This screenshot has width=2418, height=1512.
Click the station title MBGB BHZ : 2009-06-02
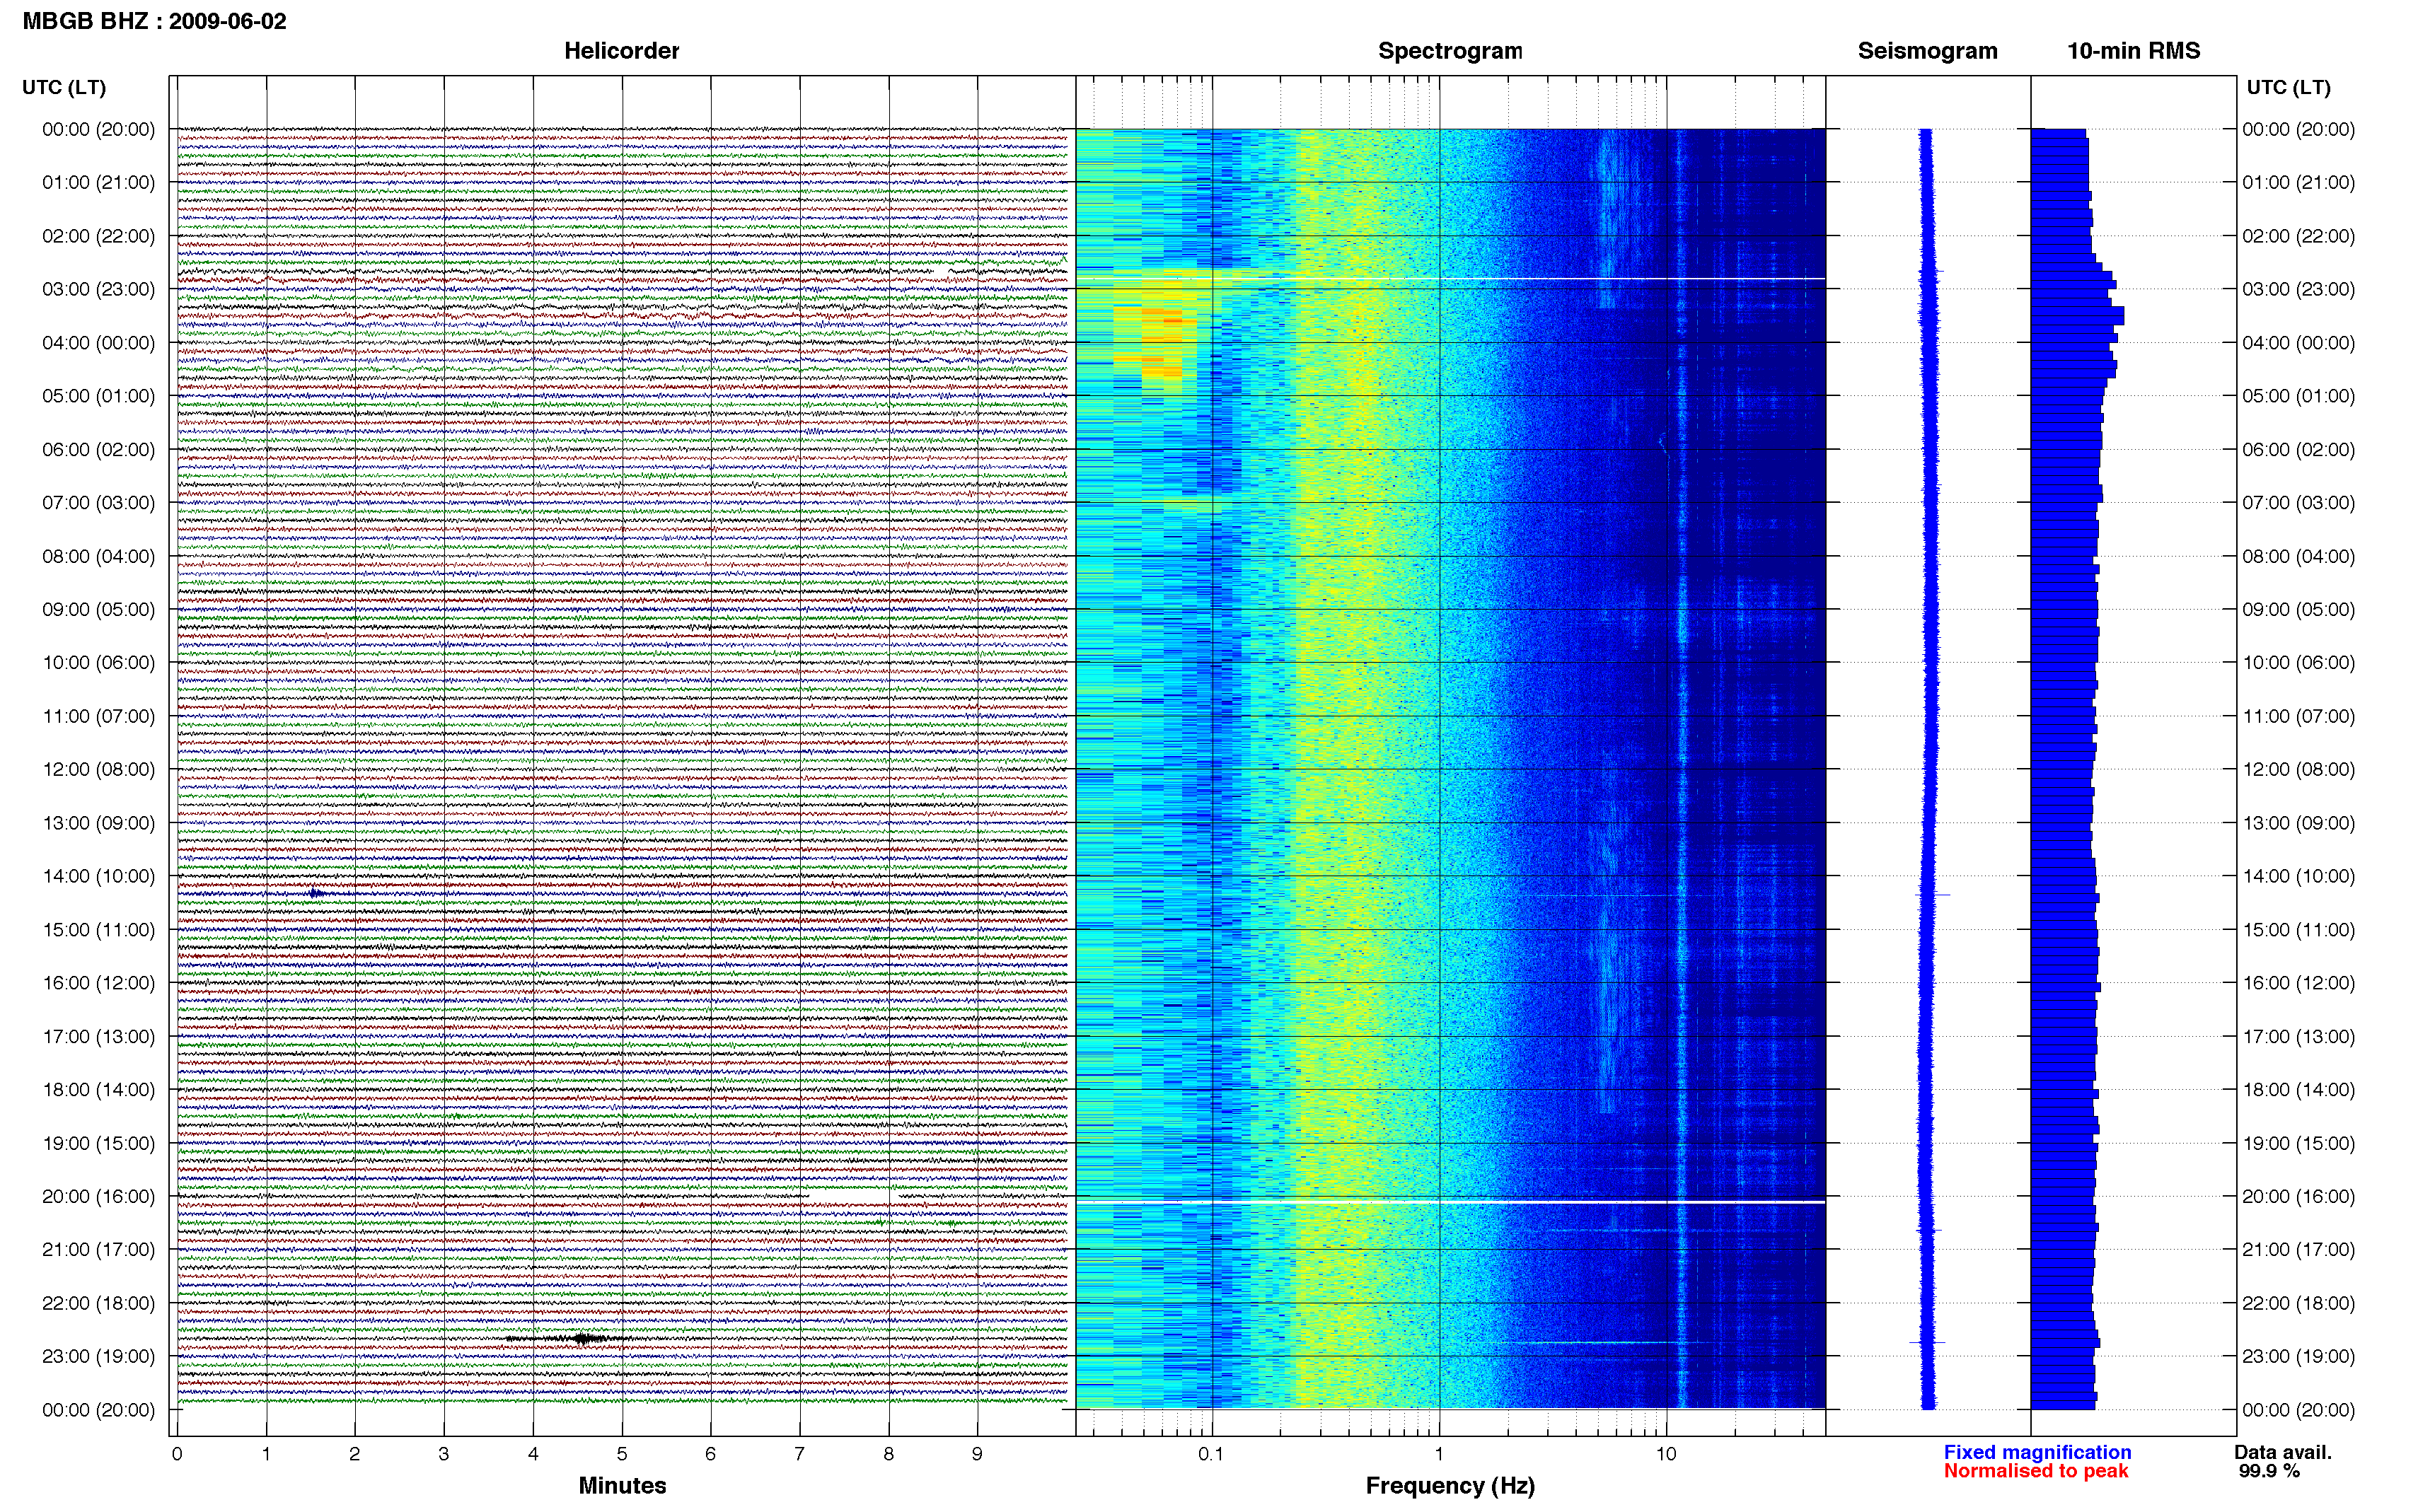tap(154, 21)
